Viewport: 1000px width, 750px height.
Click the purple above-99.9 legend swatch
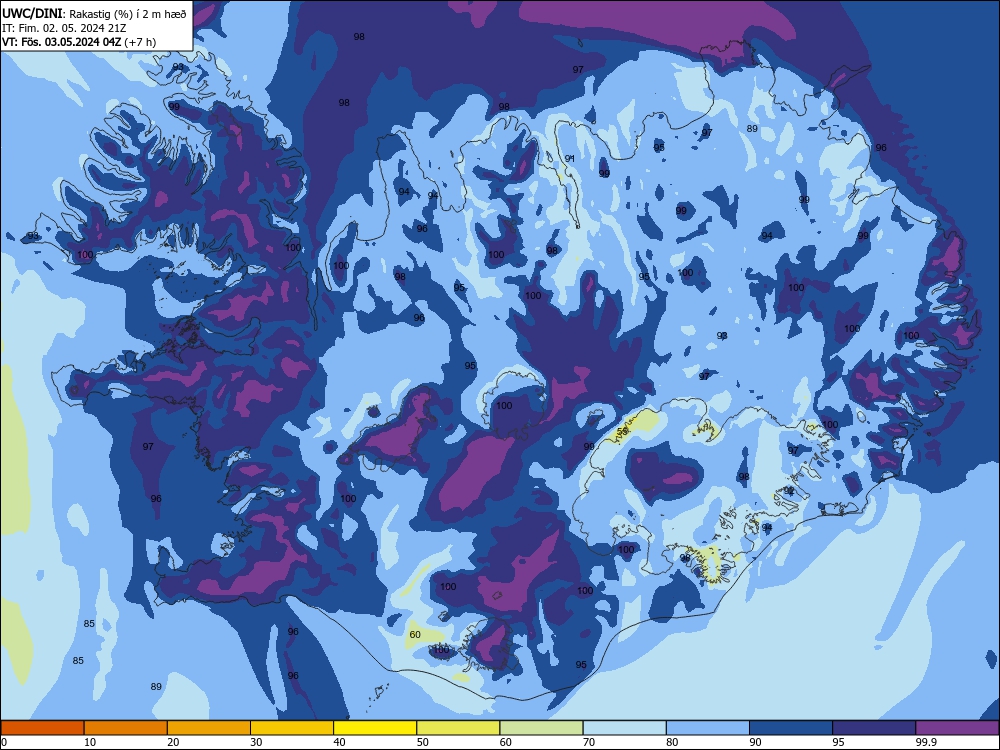(x=957, y=728)
